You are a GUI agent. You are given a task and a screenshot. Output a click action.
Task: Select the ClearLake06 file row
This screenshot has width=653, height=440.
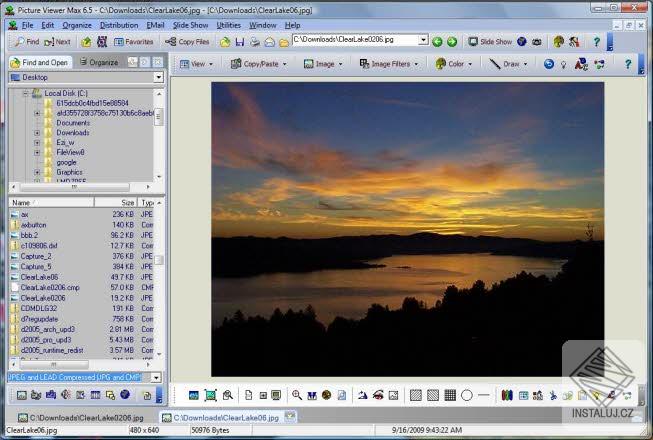81,277
